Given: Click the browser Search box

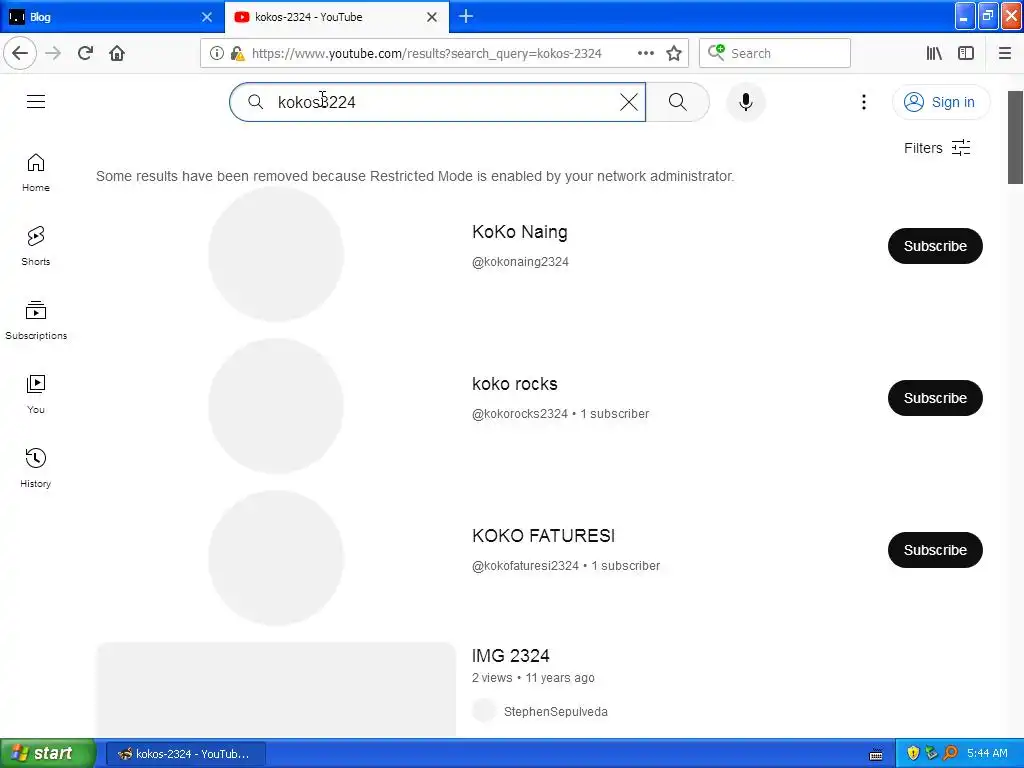Looking at the screenshot, I should coord(775,53).
